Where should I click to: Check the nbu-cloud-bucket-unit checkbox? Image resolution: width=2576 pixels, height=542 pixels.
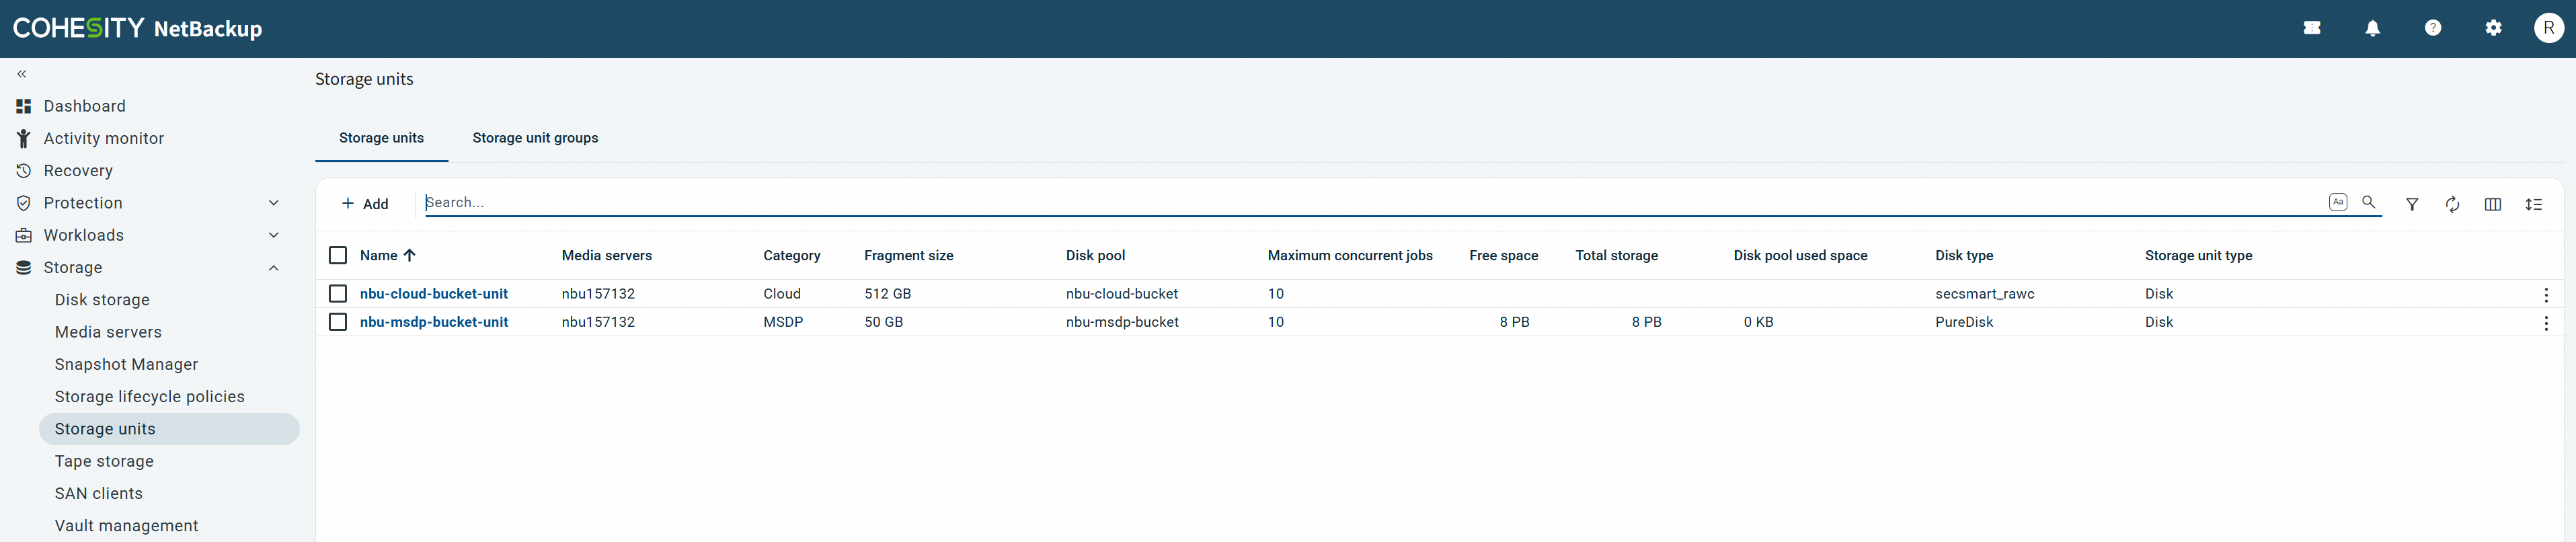[x=338, y=294]
